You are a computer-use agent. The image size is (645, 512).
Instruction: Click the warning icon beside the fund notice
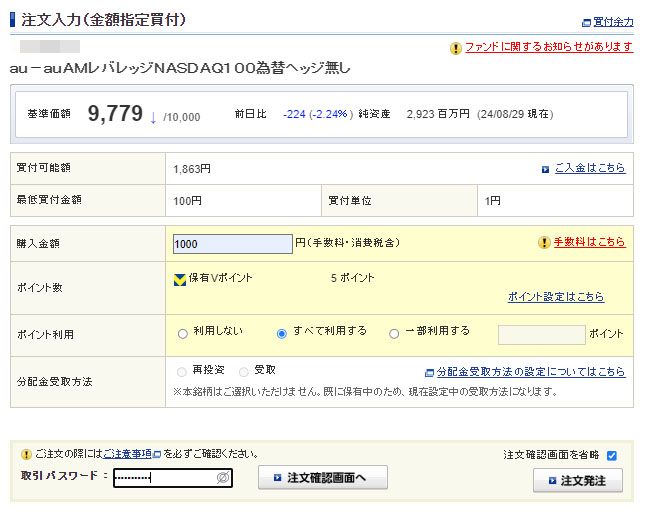click(456, 47)
